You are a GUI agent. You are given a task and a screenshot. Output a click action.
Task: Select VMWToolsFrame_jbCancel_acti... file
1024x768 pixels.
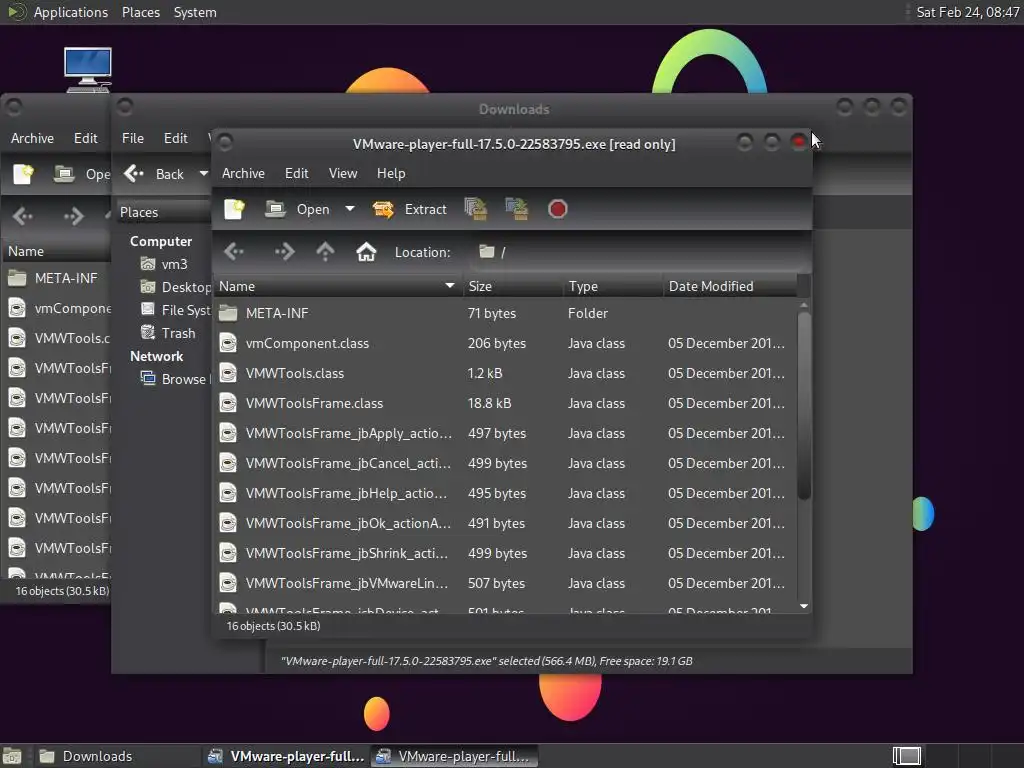pos(506,464)
